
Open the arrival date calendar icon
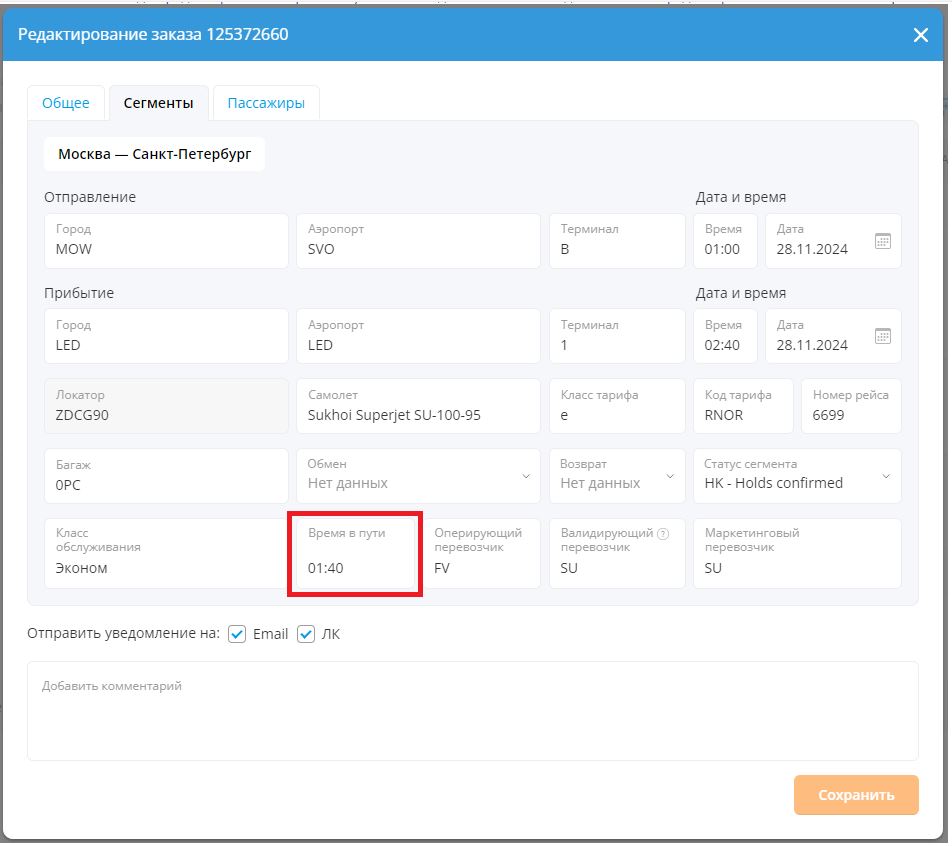(883, 336)
